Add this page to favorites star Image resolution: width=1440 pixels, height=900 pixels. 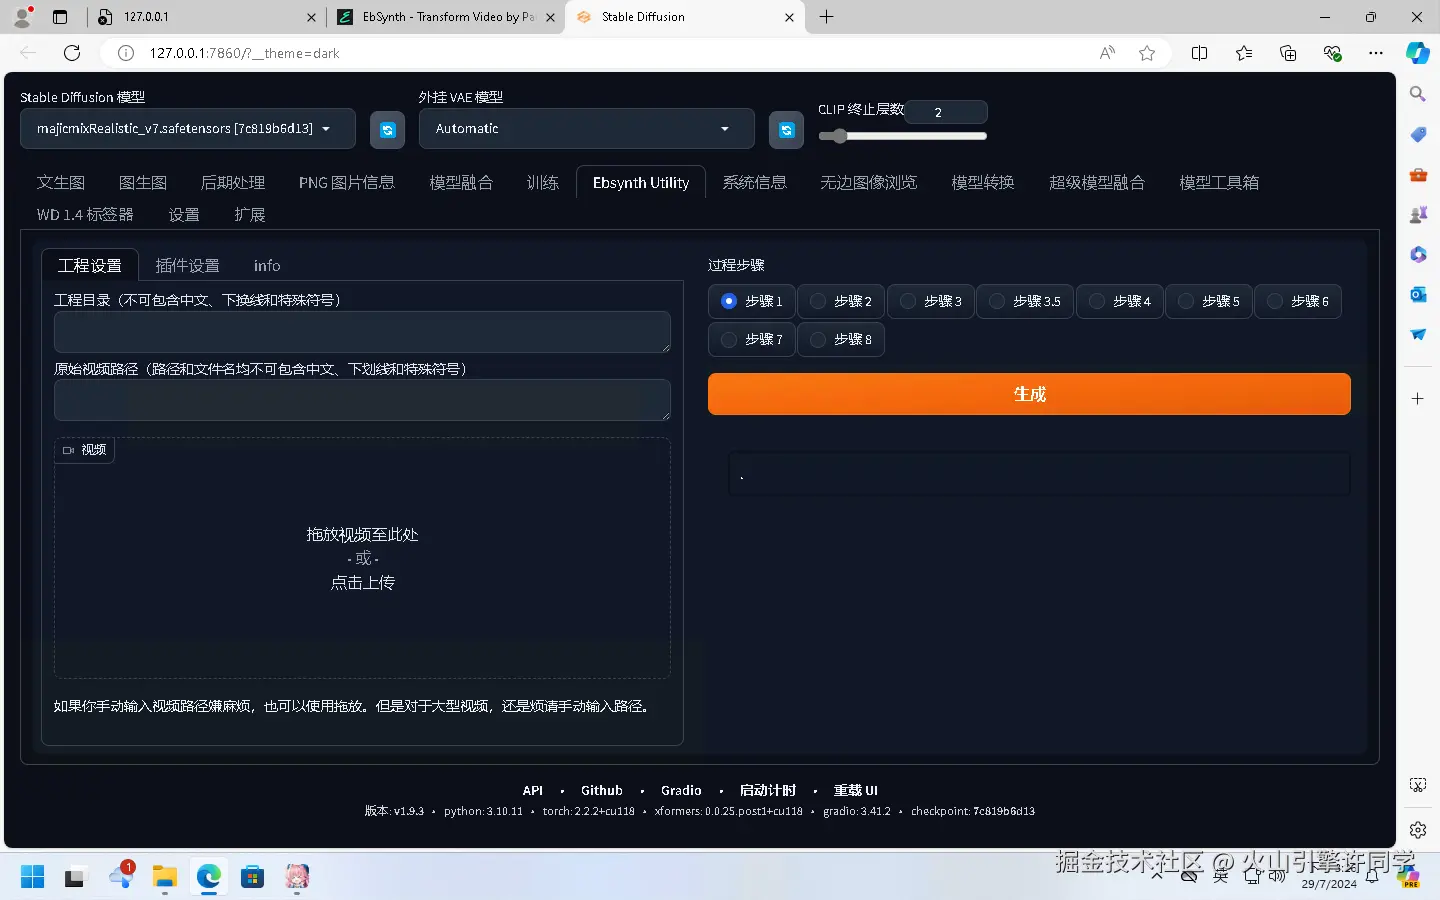point(1147,53)
